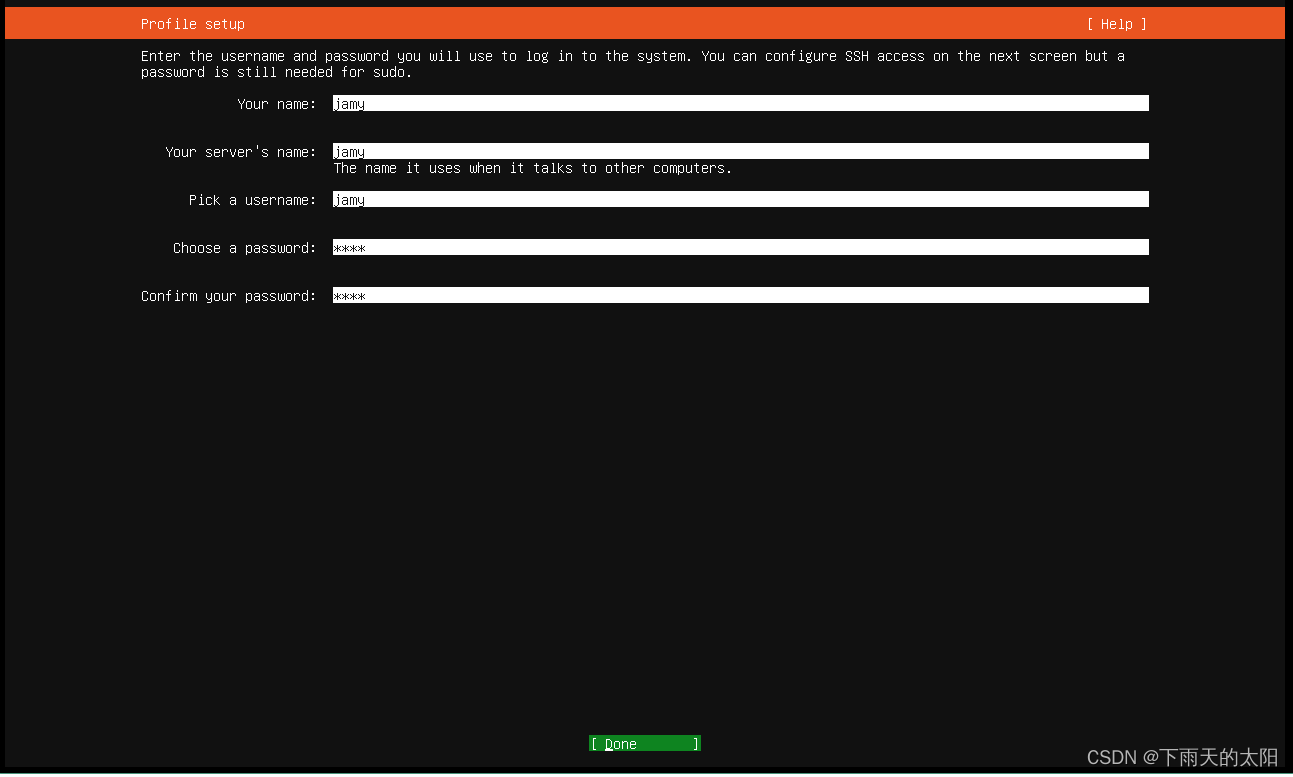Focus the 'Choose a password' field
Screen dimensions: 1293x777
(x=740, y=247)
